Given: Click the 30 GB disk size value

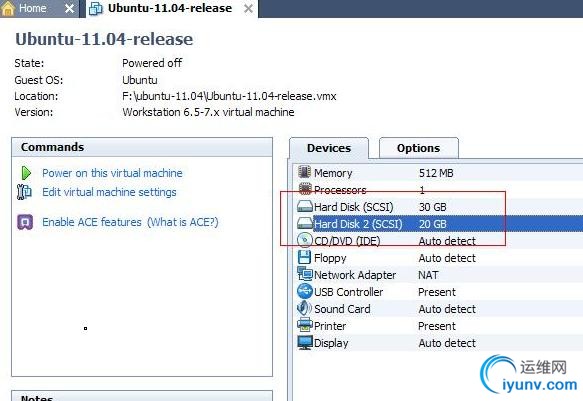Looking at the screenshot, I should (433, 207).
